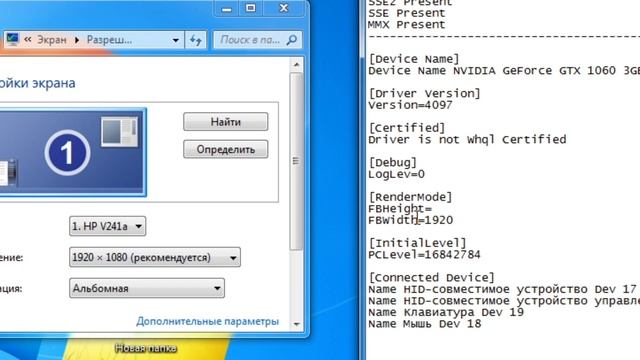Click the breadcrumb arrow after Экран

tap(77, 40)
